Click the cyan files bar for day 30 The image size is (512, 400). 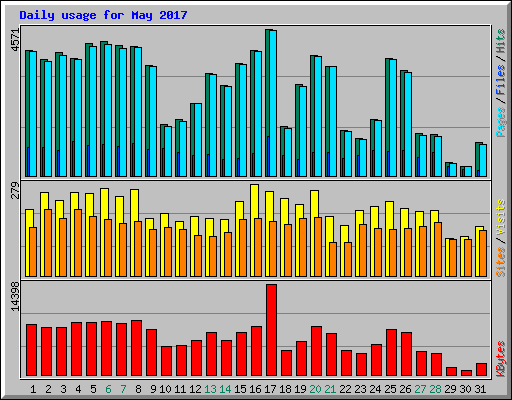point(468,172)
